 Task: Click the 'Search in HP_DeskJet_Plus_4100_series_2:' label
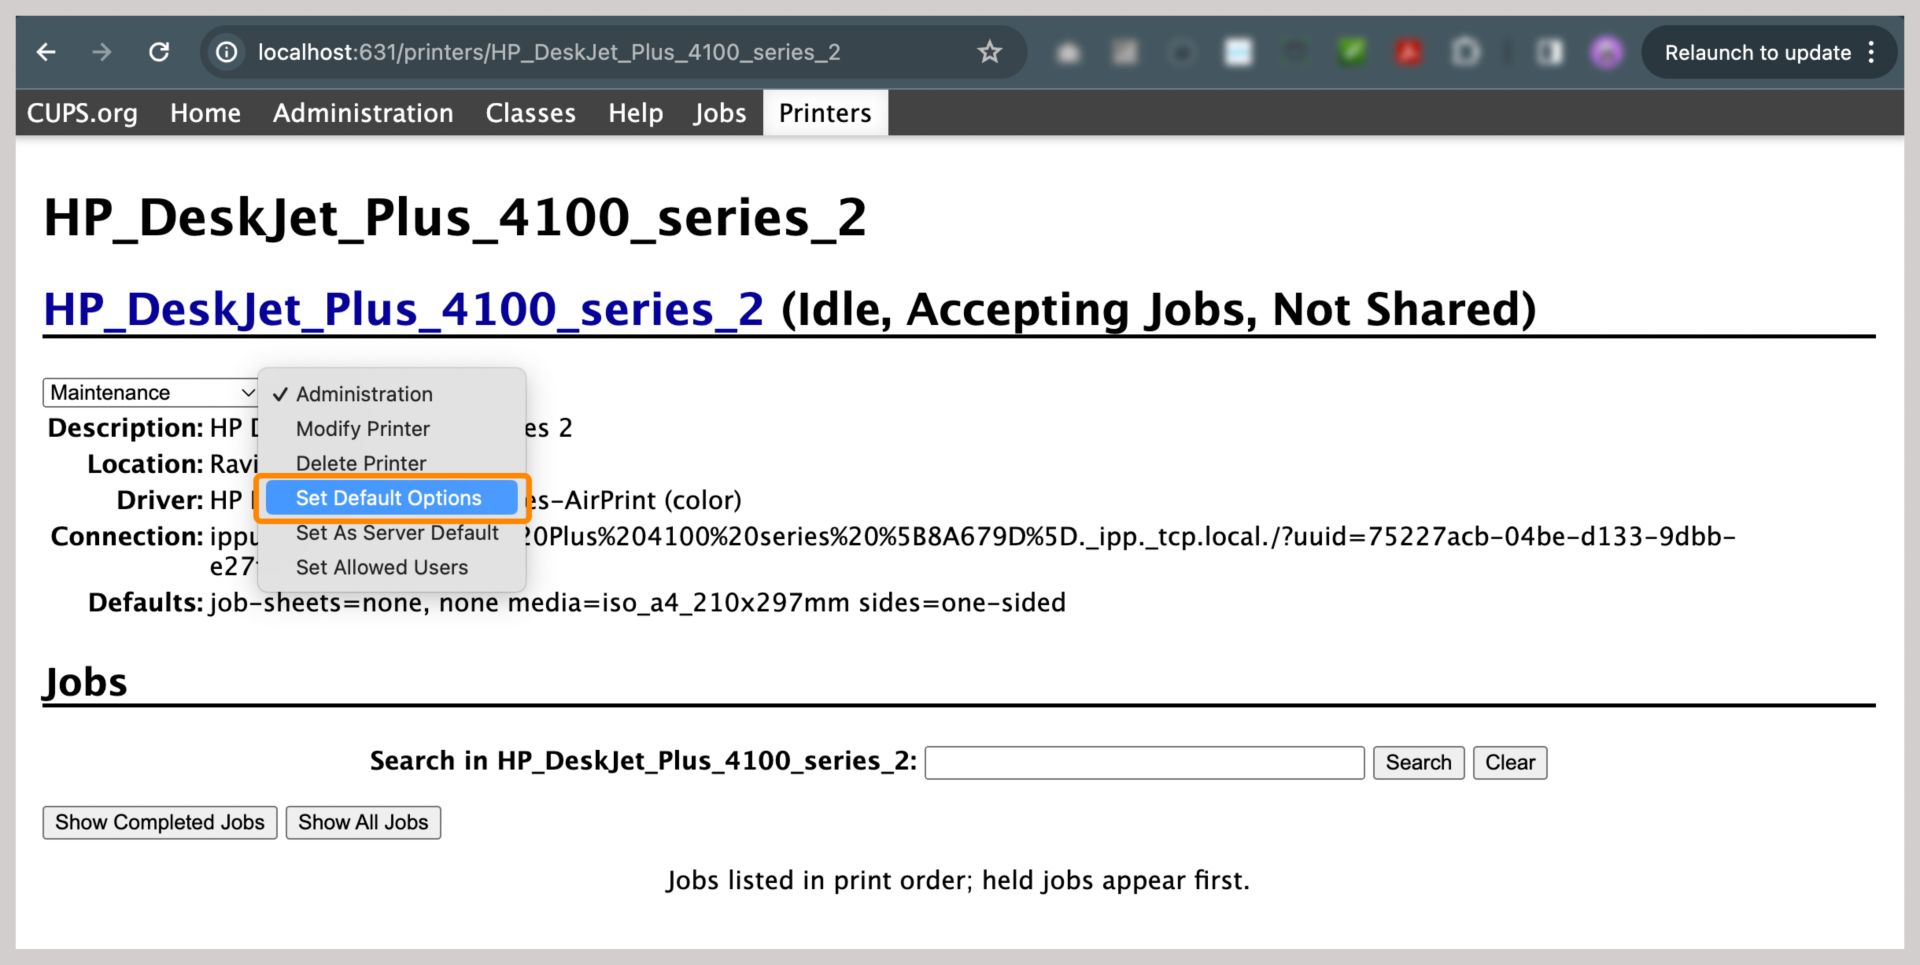click(x=643, y=761)
